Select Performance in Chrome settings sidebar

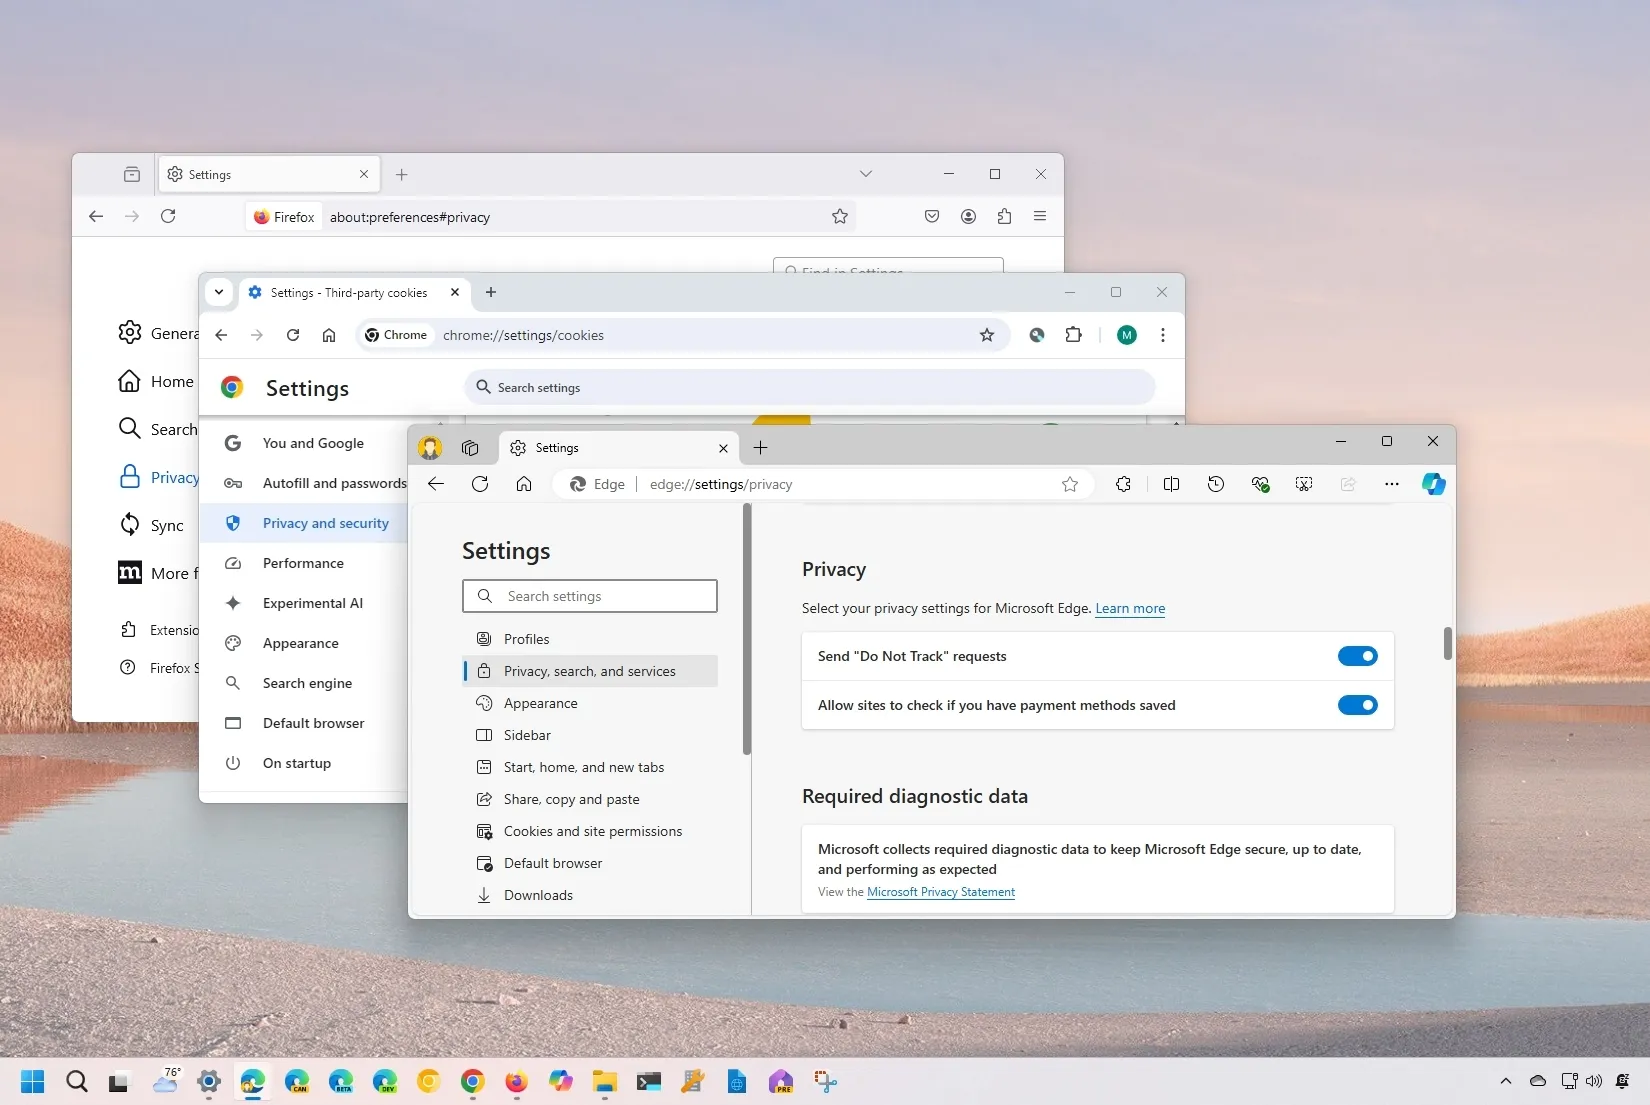pos(304,563)
